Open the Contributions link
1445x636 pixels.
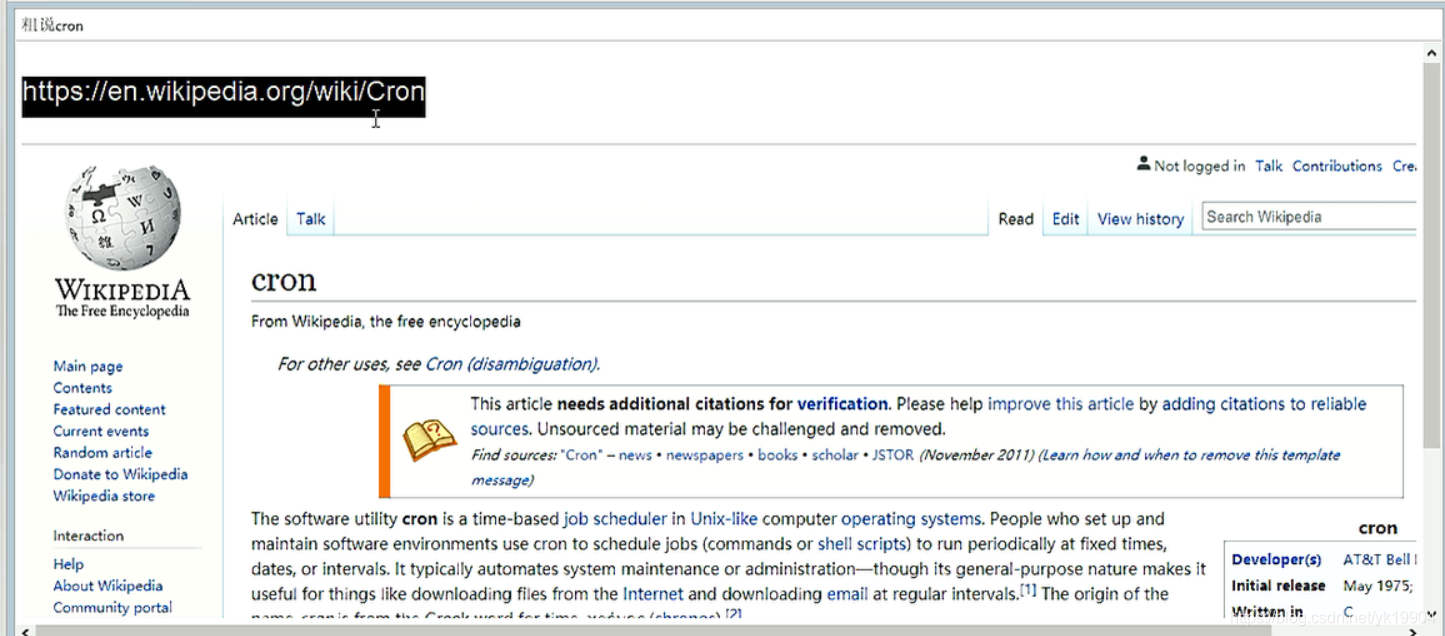[x=1337, y=166]
